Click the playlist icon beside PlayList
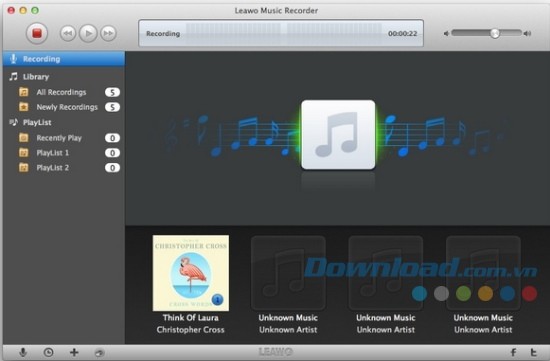Screen dimensions: 550x361 [13, 122]
